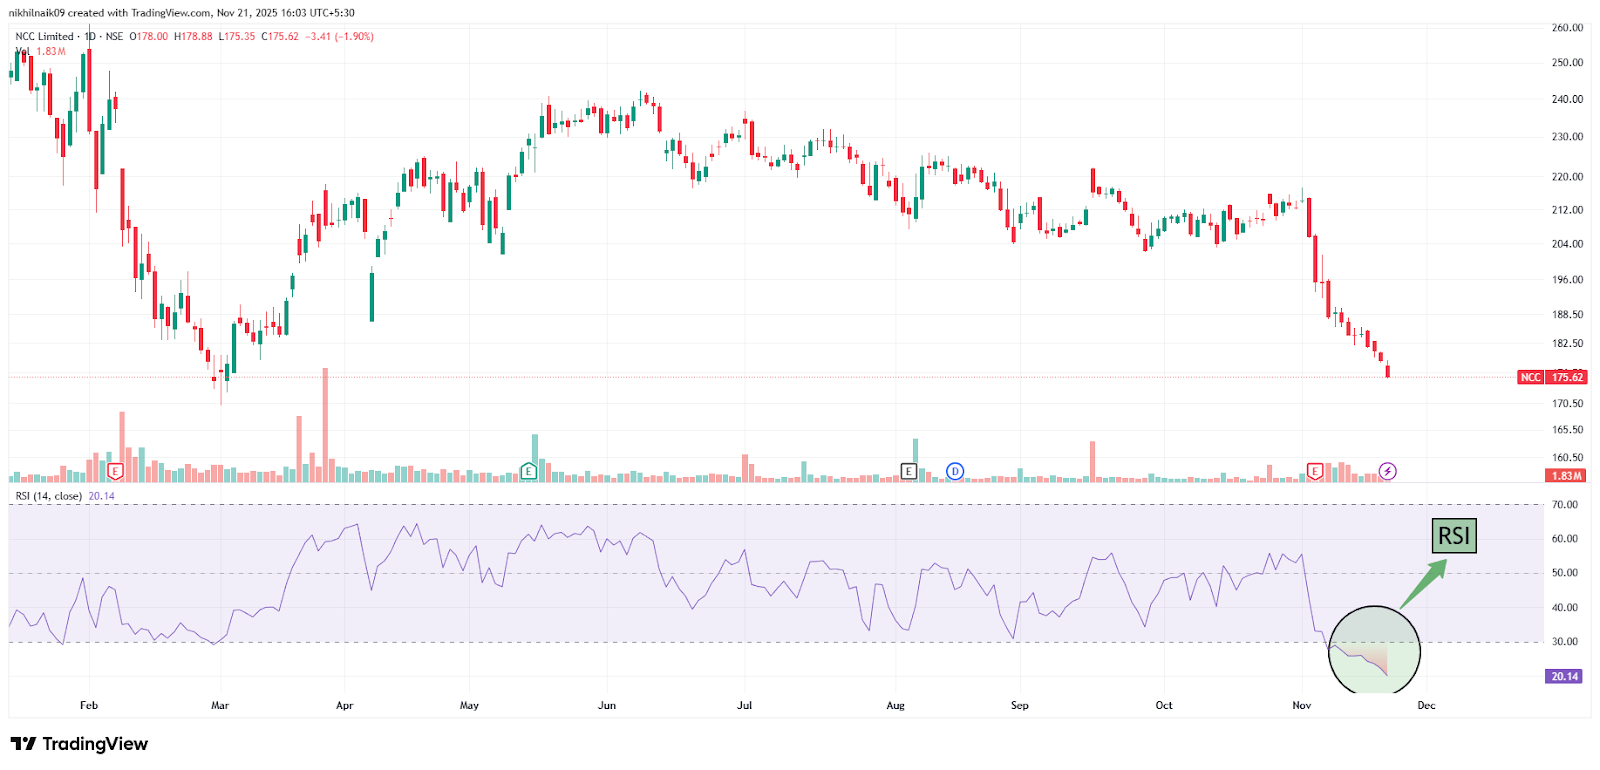Click the Nov label on time axis
This screenshot has height=770, width=1600.
[x=1301, y=706]
